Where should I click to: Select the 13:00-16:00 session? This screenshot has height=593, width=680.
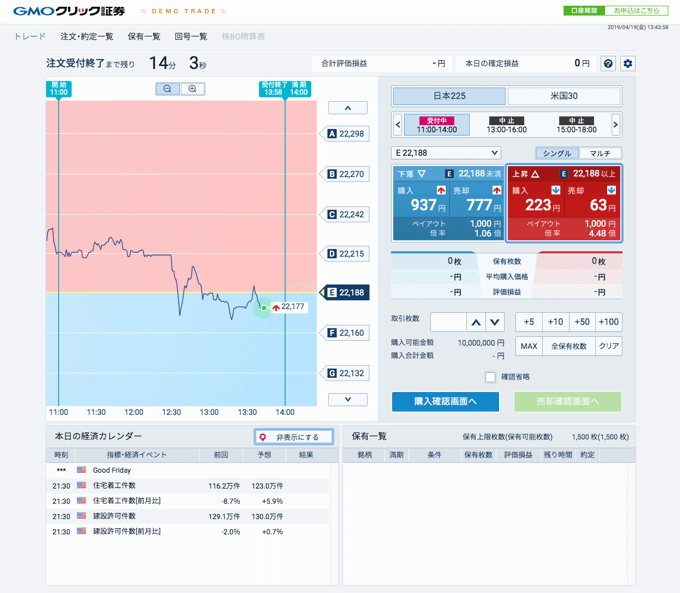[507, 125]
